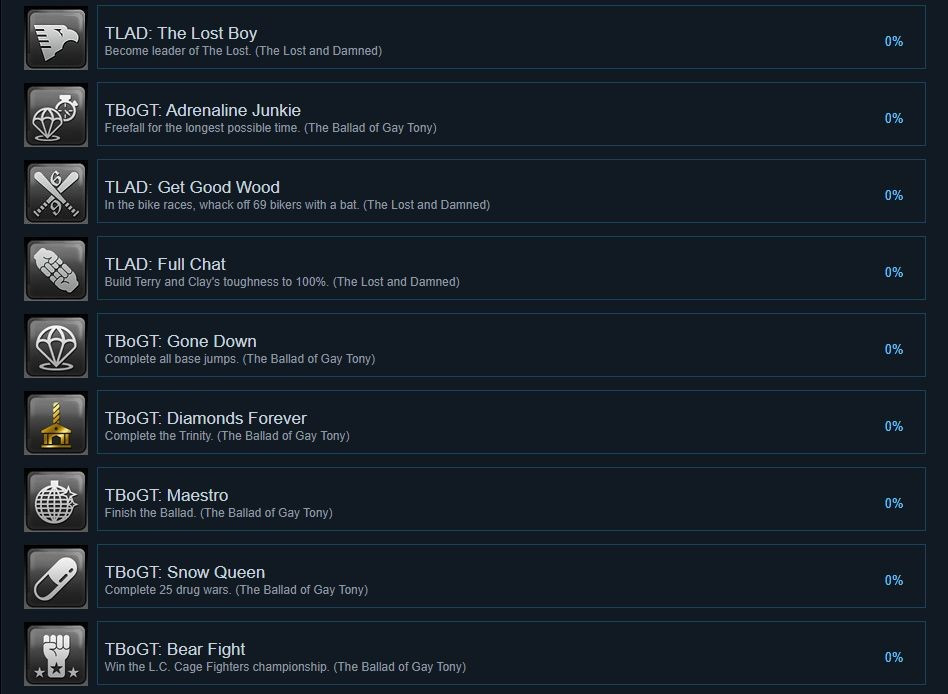This screenshot has height=694, width=948.
Task: Open the TLAD: The Lost Boy title
Action: click(x=181, y=33)
